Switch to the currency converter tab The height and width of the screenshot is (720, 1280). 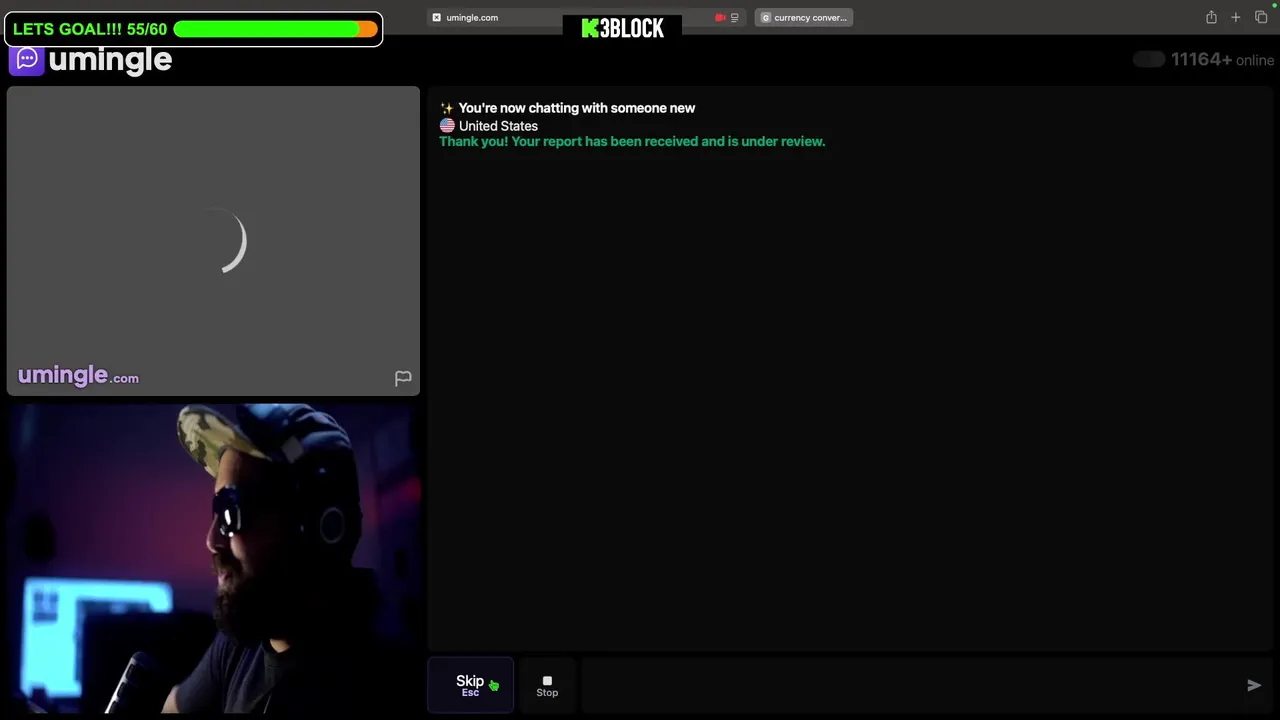[x=804, y=17]
